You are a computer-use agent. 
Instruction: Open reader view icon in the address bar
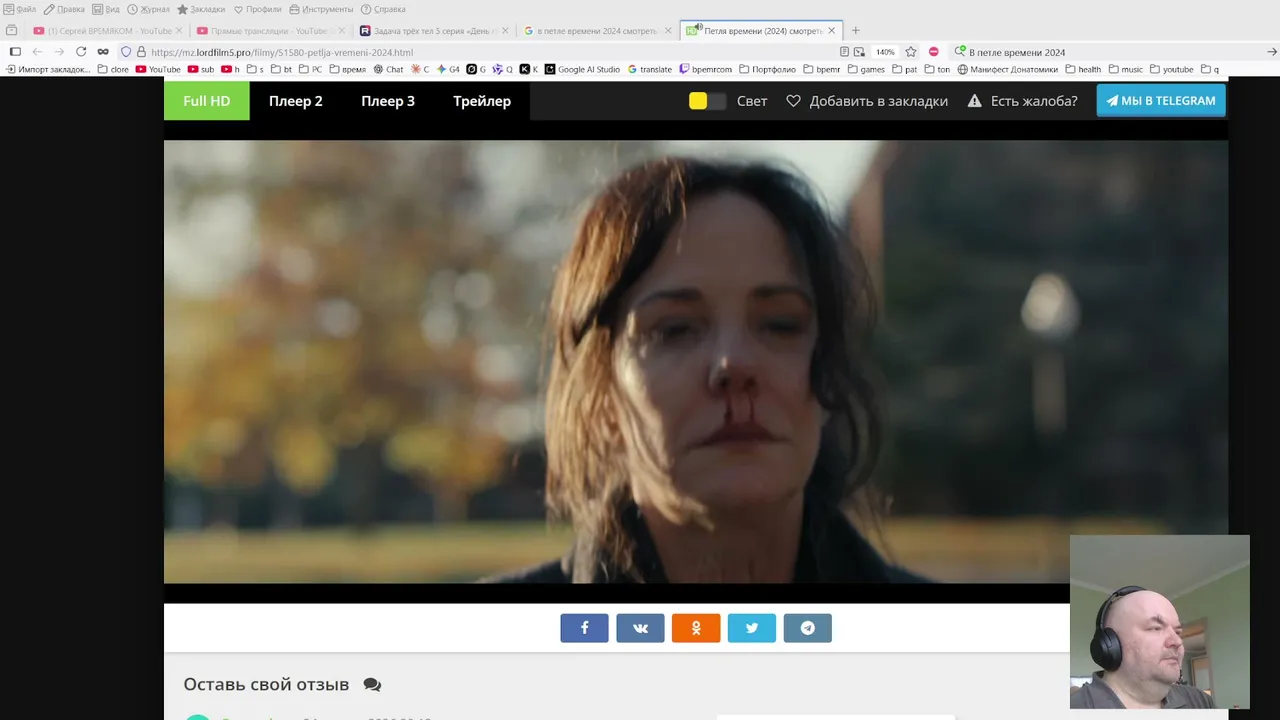point(845,52)
